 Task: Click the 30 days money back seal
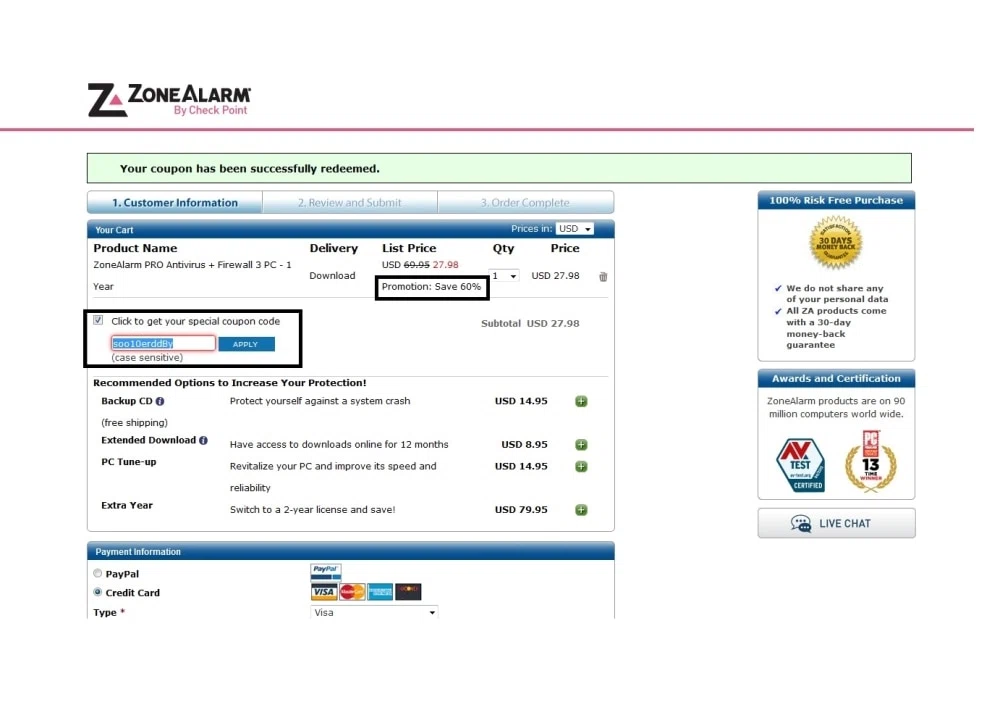click(x=835, y=242)
